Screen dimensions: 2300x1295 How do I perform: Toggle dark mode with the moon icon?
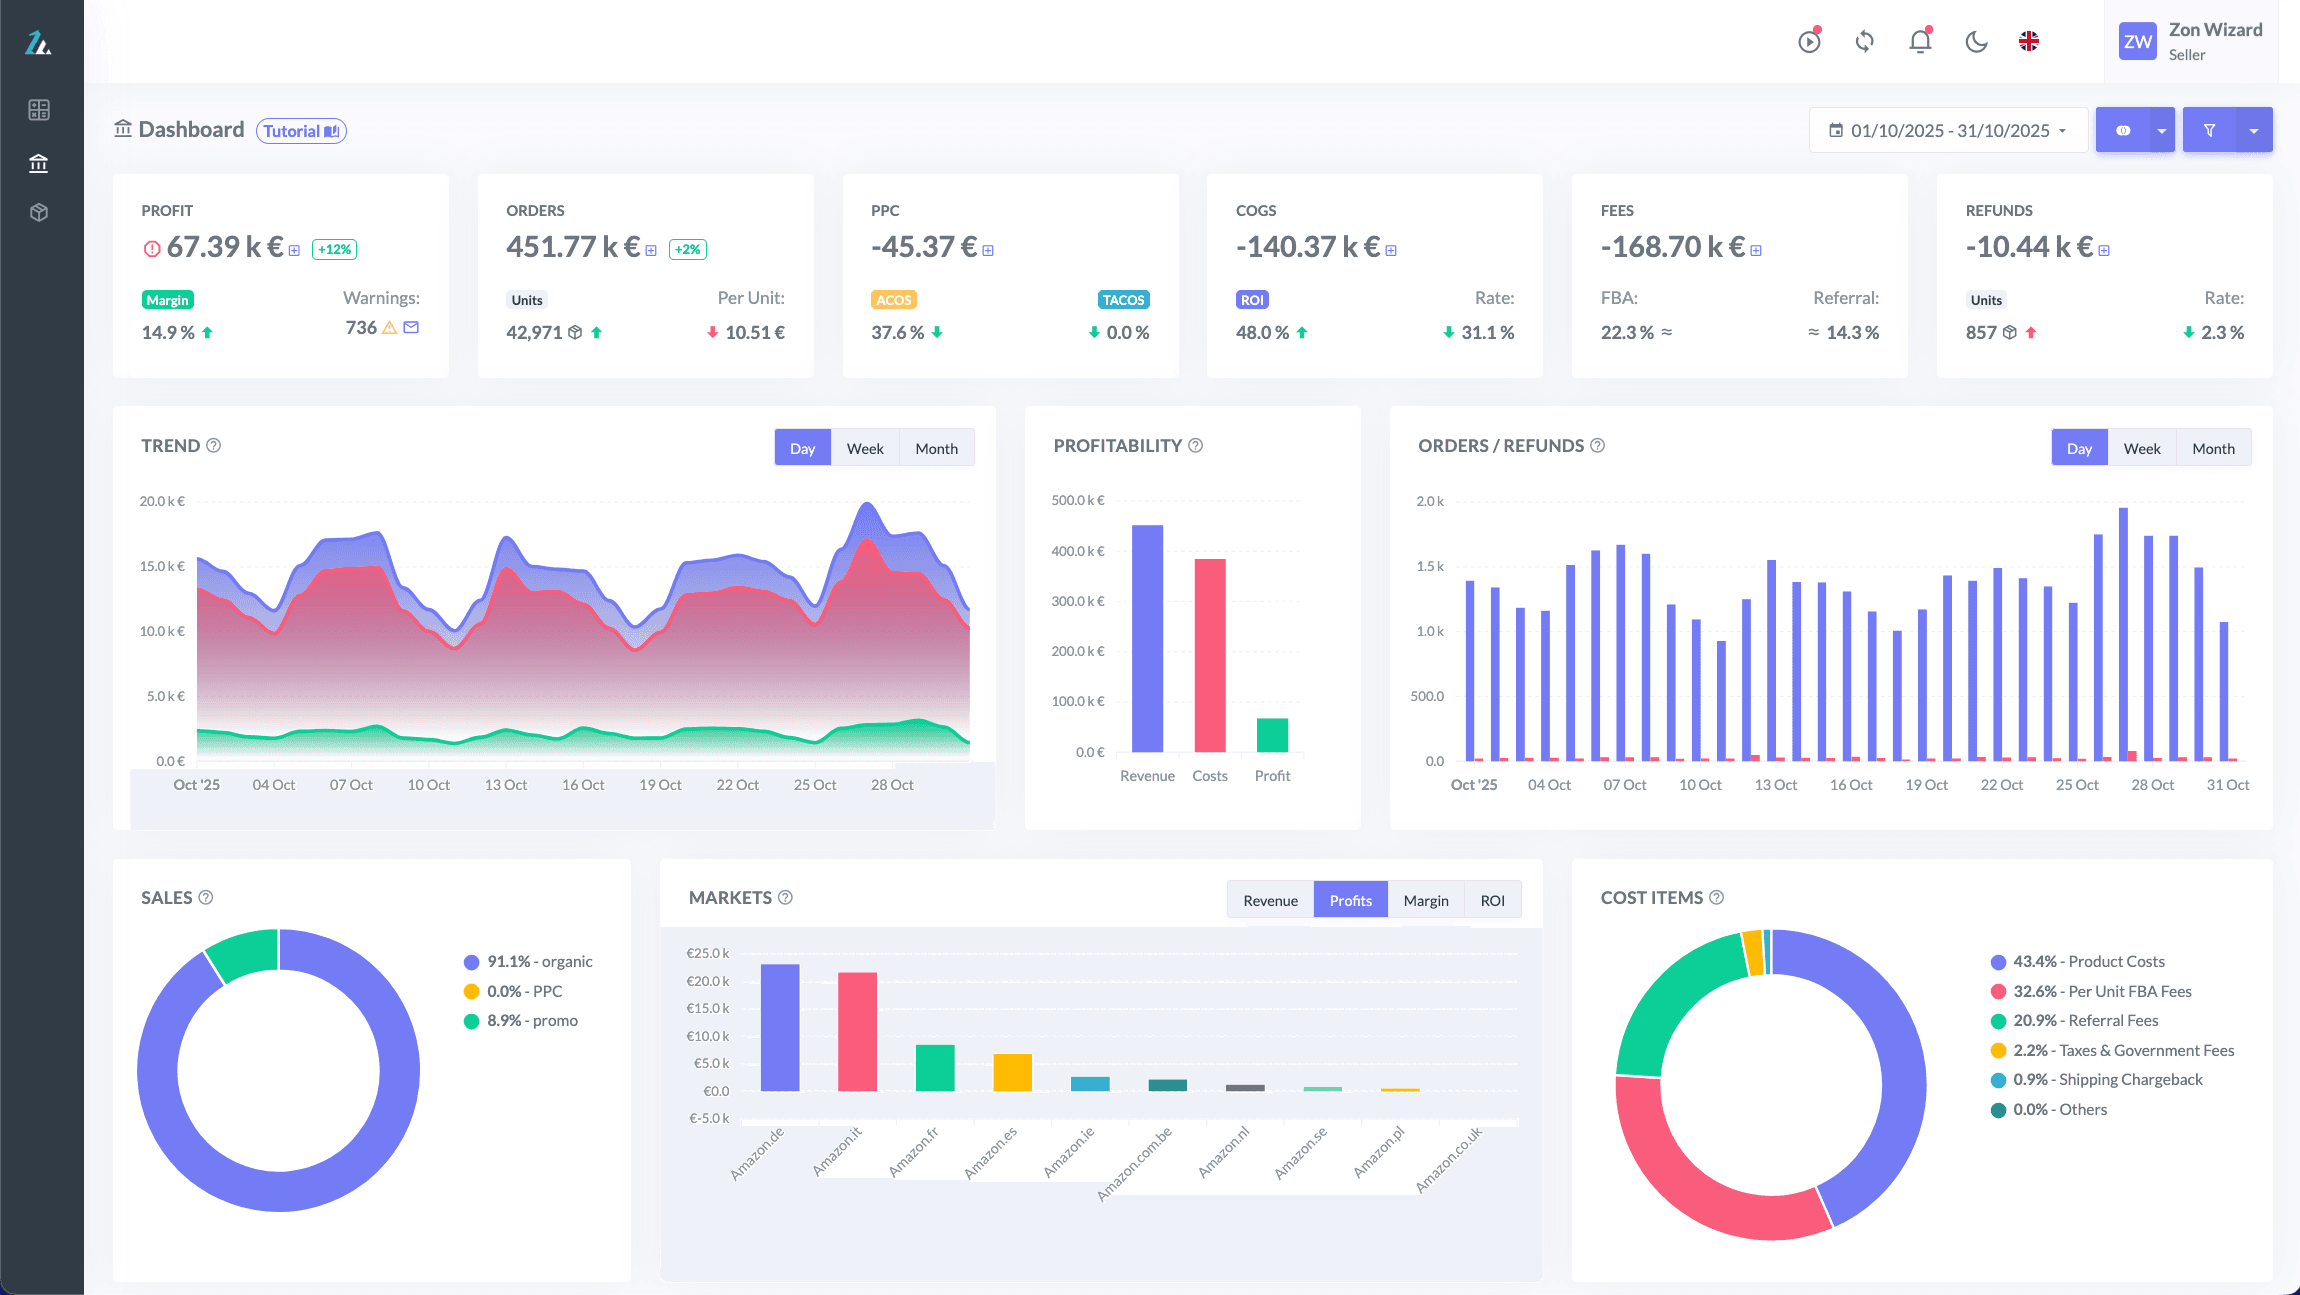coord(1976,42)
